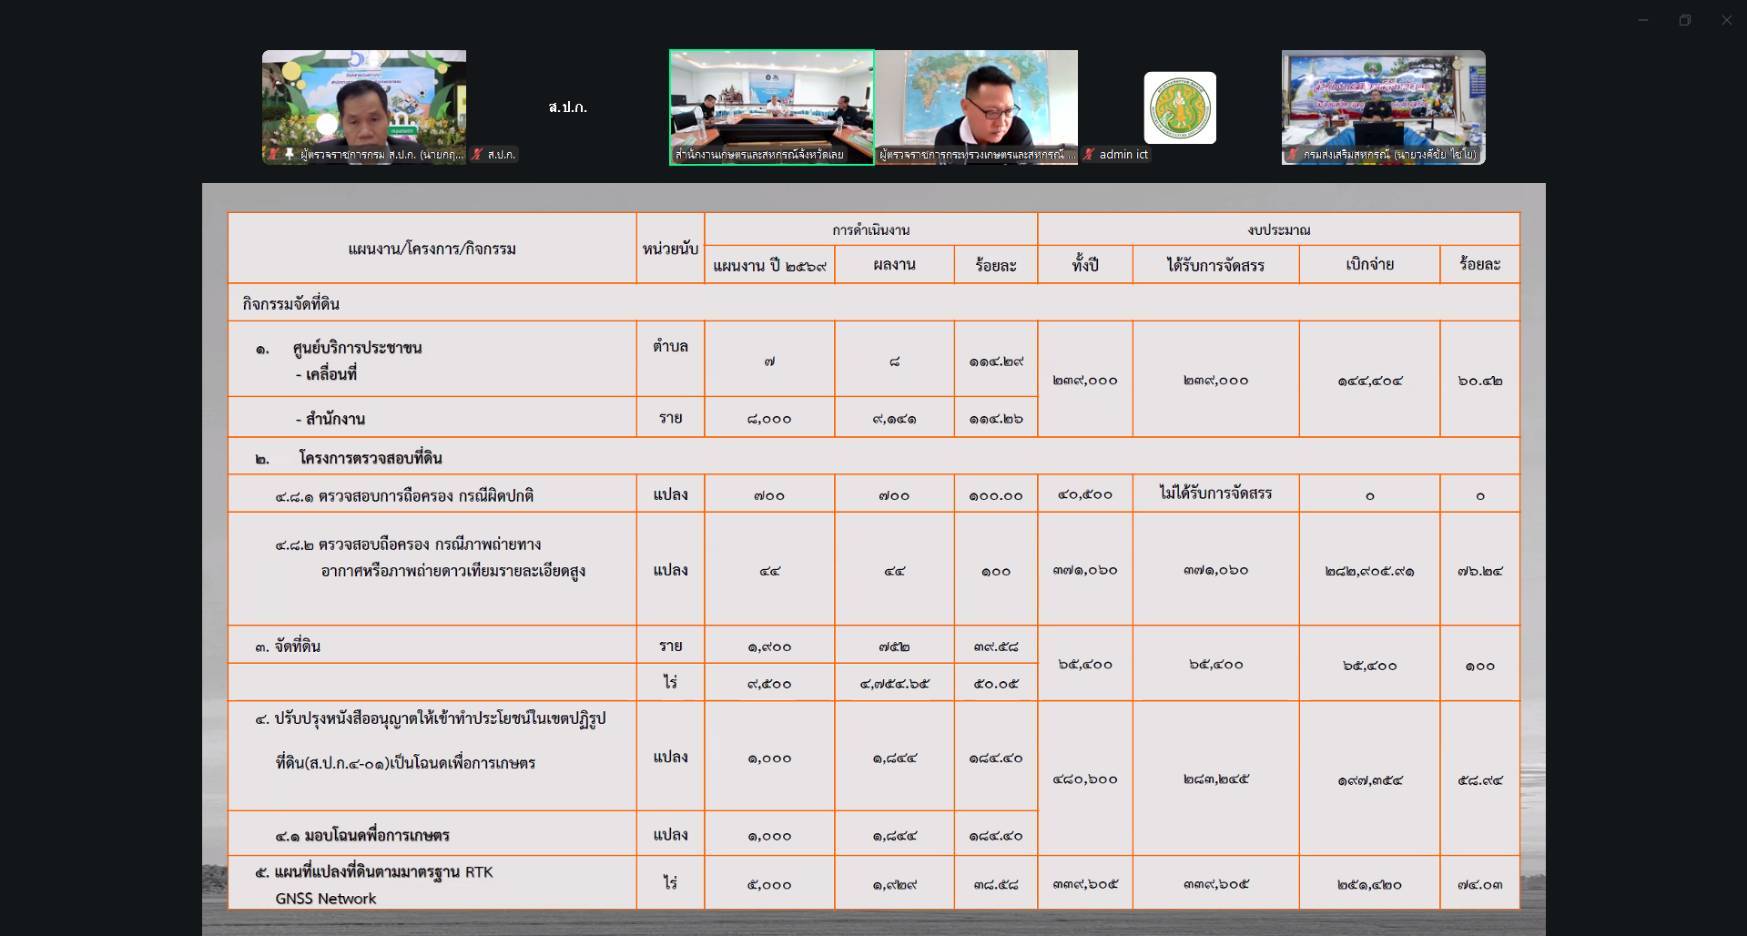The image size is (1747, 936).
Task: Click muted mic icon on กรมส่งเสริมสหกรณ์ tile
Action: 1293,154
